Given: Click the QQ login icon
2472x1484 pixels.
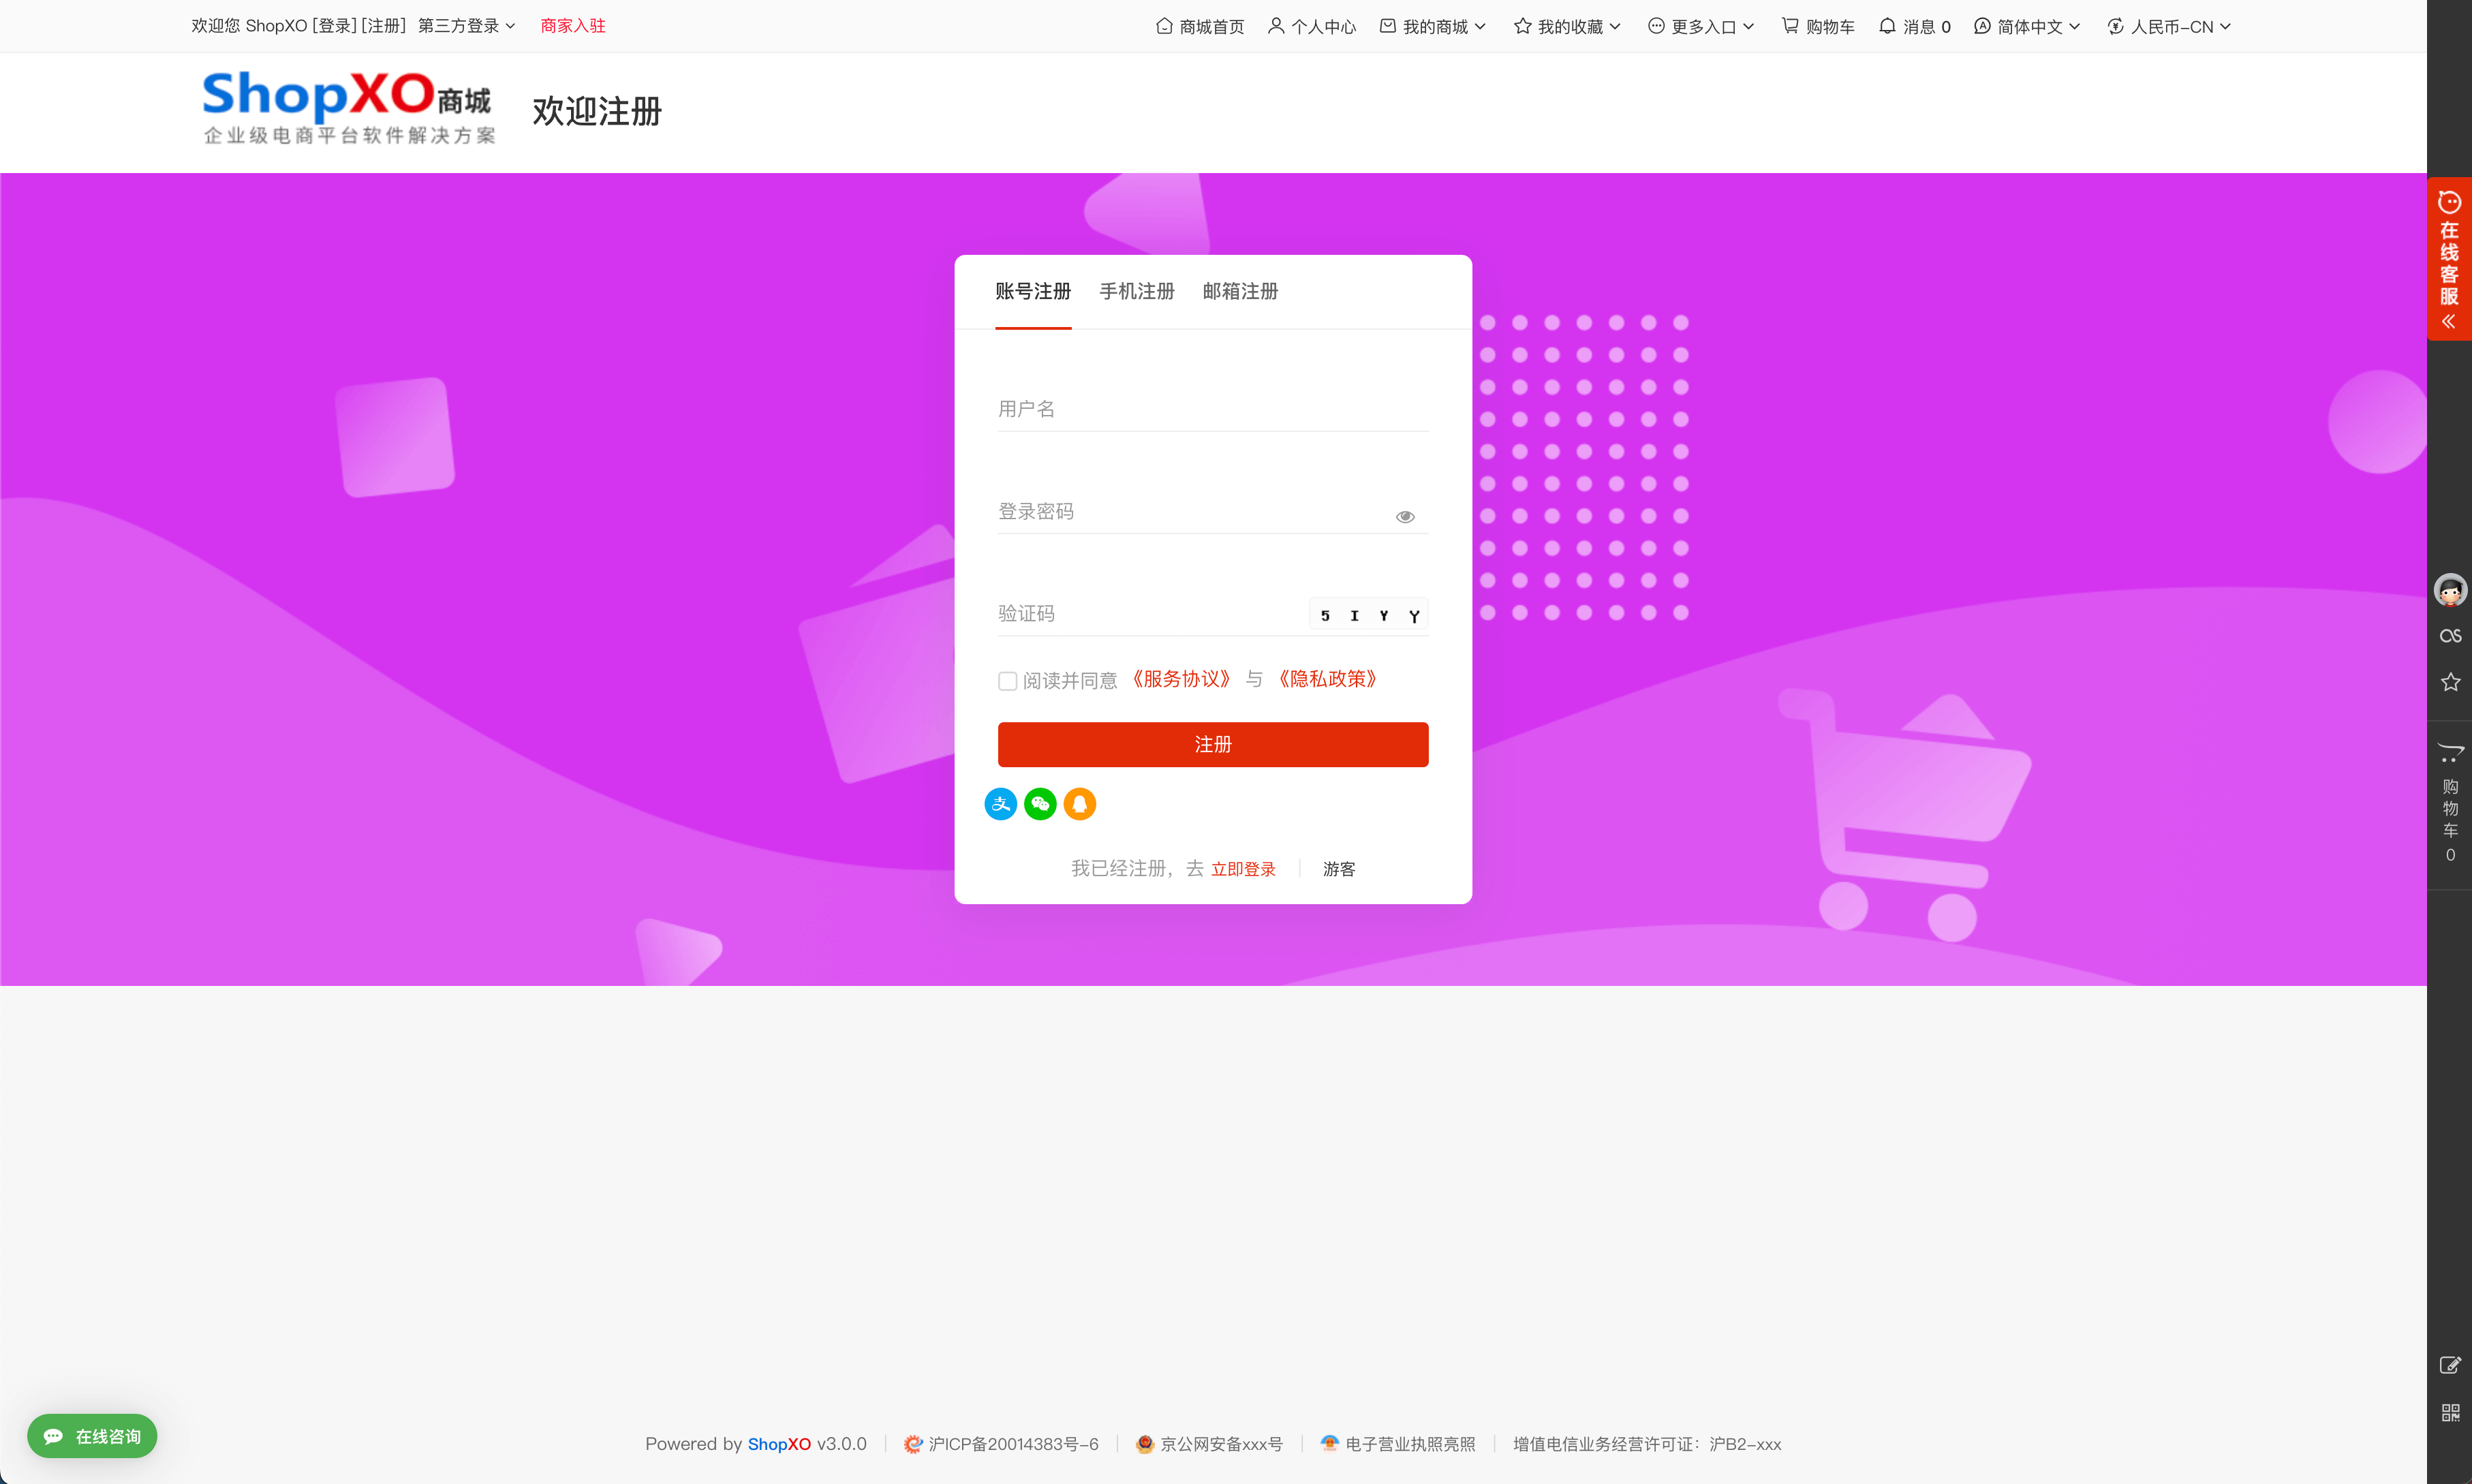Looking at the screenshot, I should 1080,804.
